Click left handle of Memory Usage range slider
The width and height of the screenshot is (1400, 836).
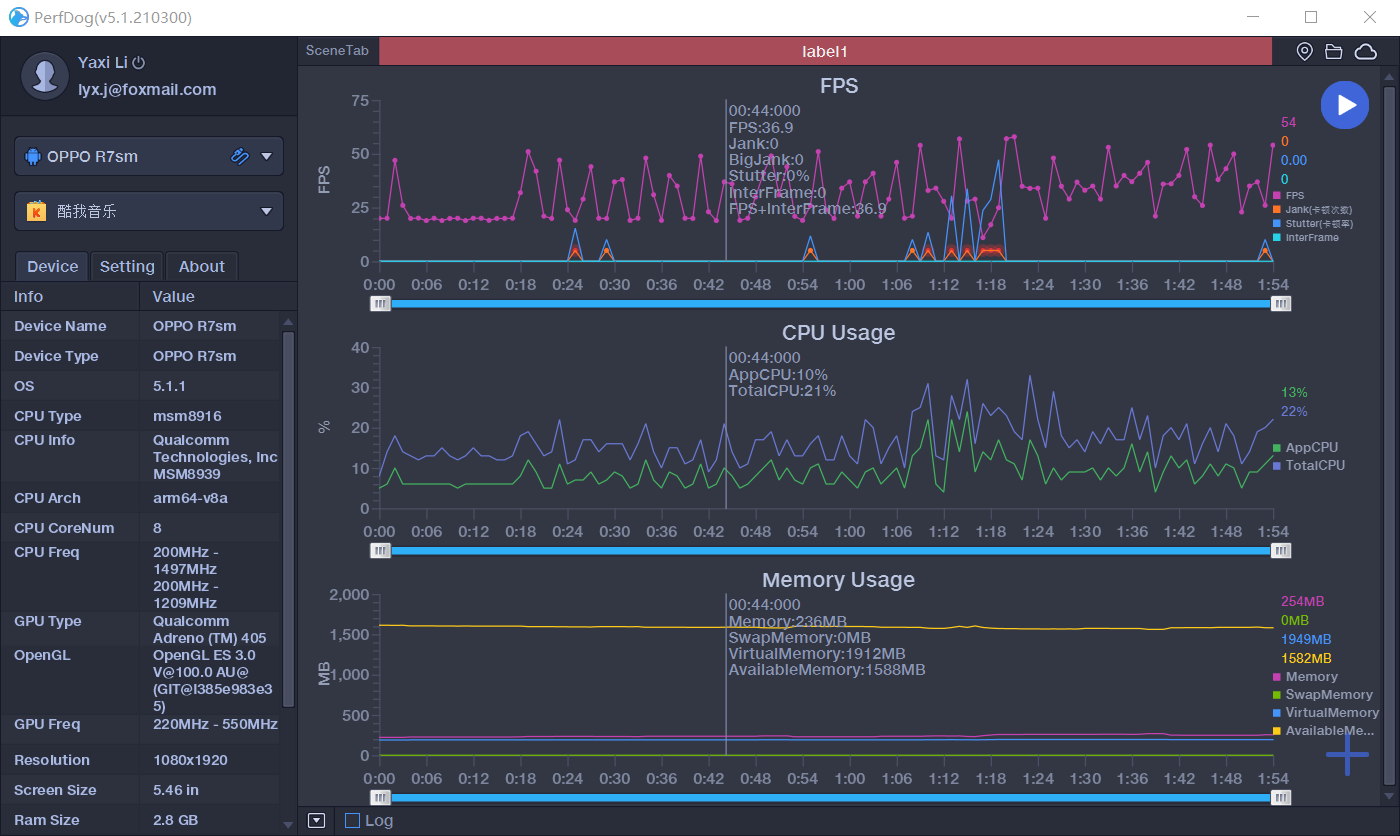pyautogui.click(x=381, y=797)
